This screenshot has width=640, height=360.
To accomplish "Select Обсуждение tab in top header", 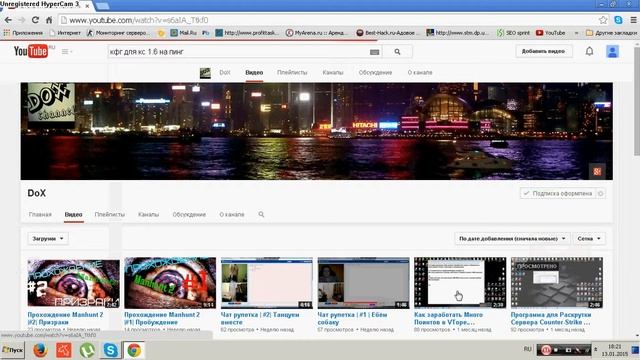I will 375,73.
